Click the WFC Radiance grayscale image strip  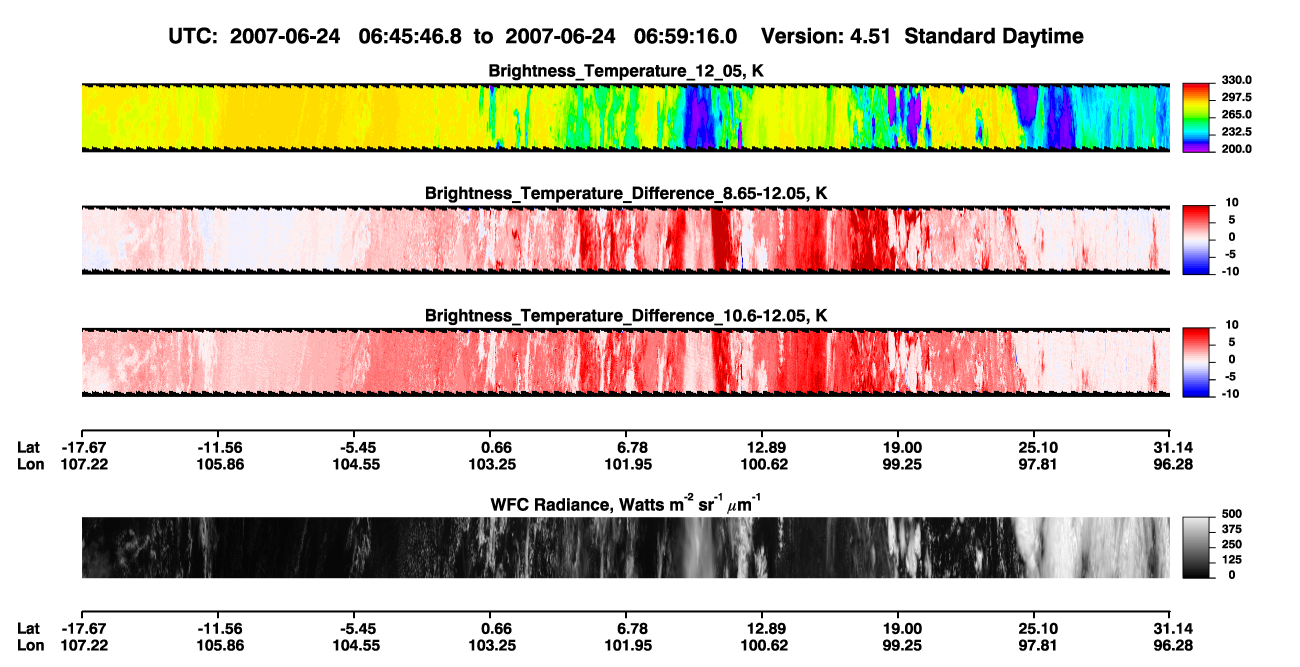[x=625, y=547]
